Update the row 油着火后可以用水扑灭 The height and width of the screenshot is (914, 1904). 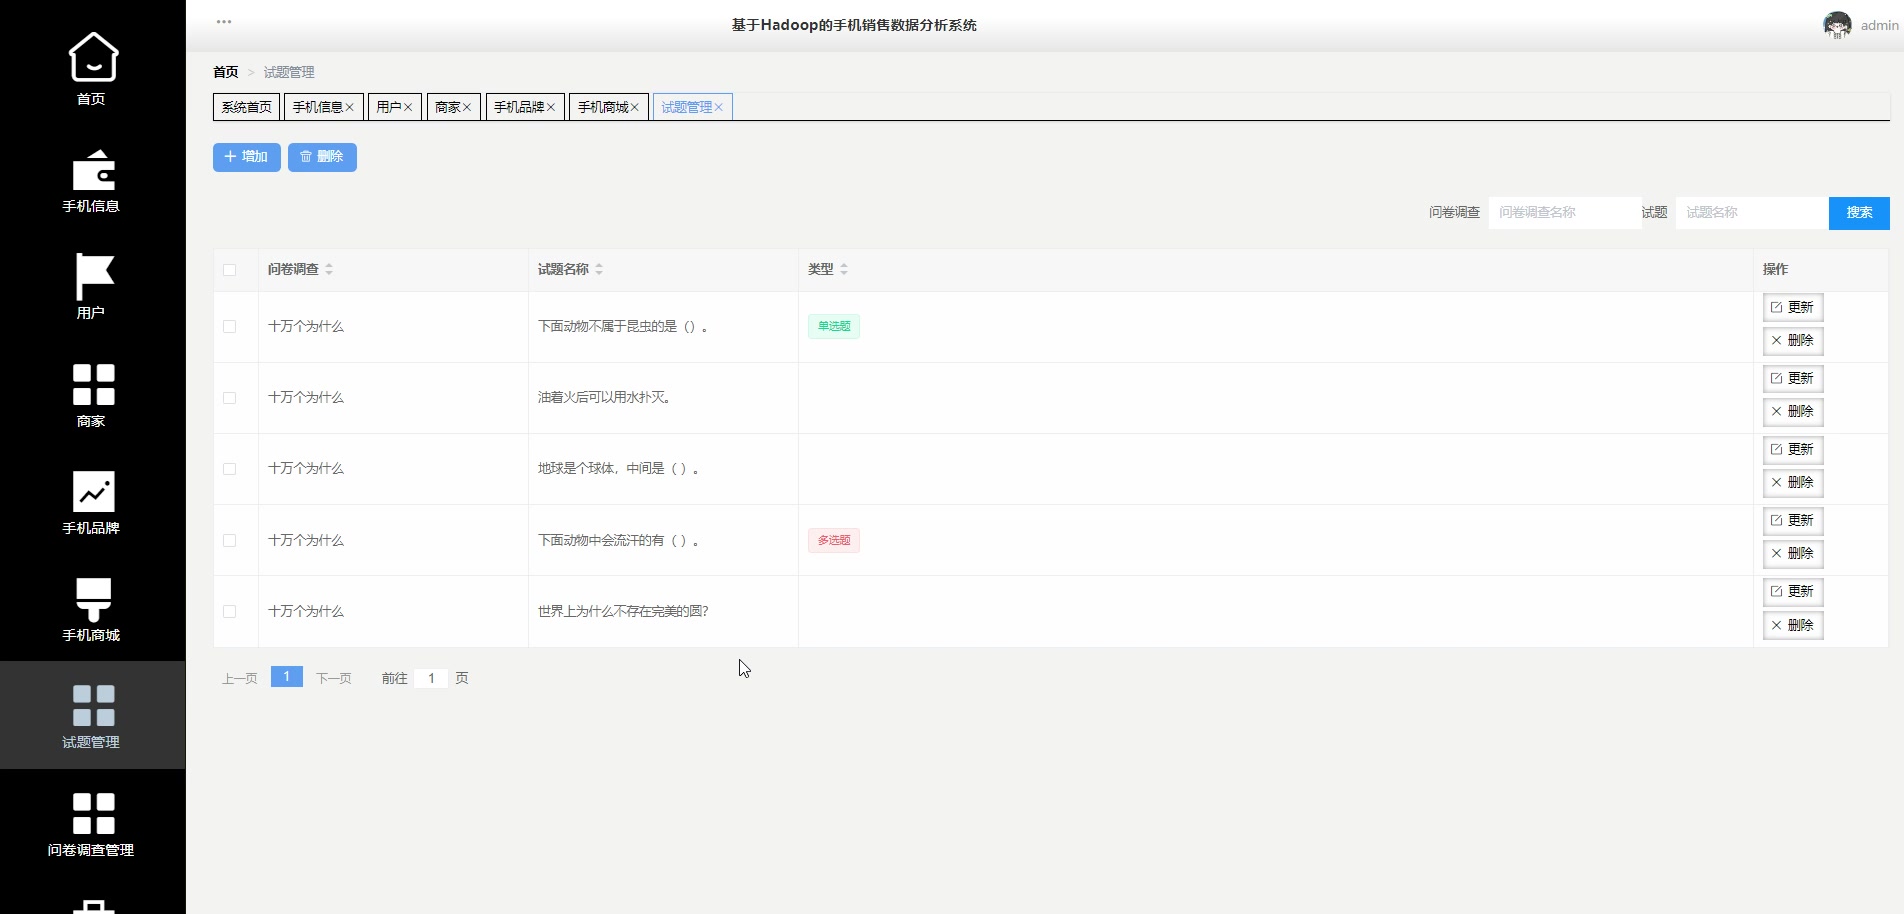pos(1793,378)
